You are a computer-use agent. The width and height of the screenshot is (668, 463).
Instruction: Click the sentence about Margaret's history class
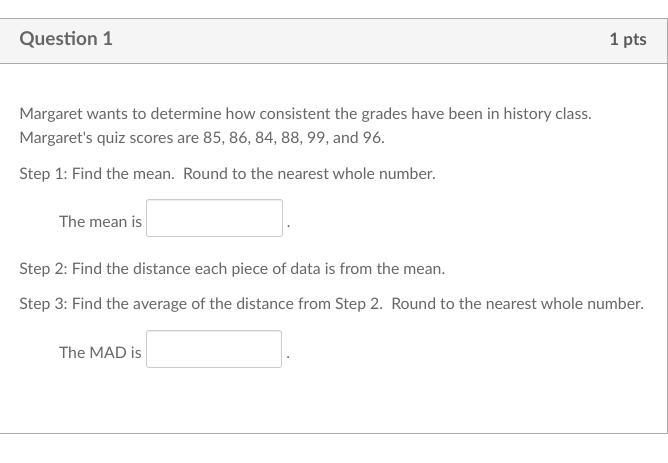pyautogui.click(x=305, y=114)
